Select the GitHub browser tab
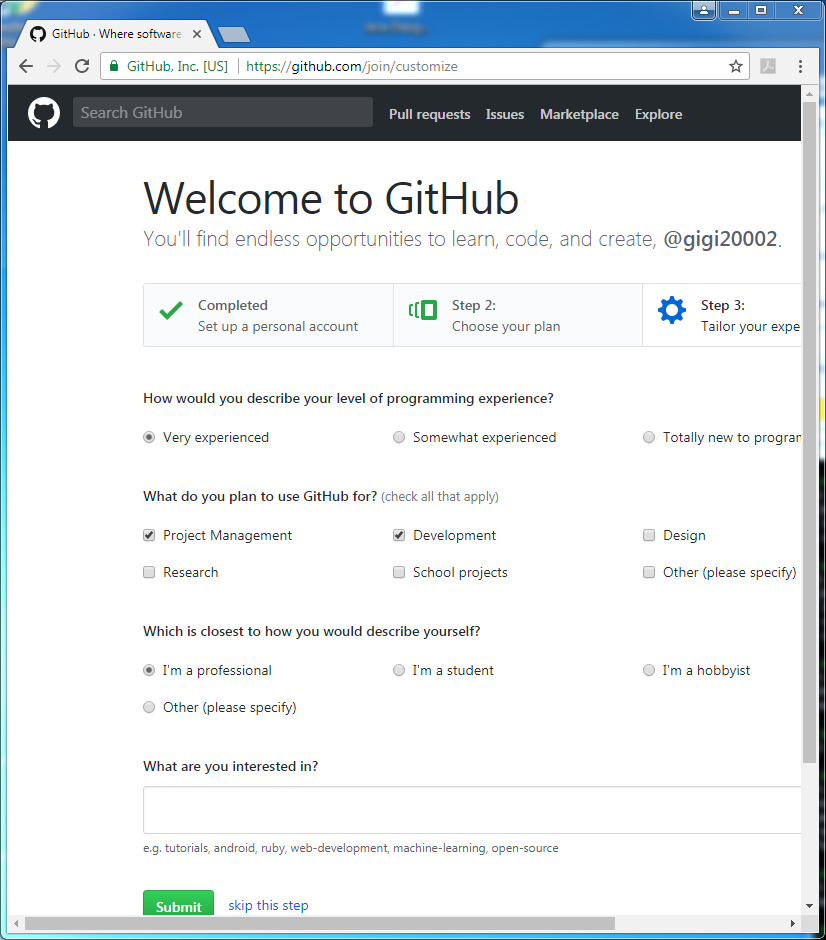This screenshot has width=826, height=940. (114, 34)
